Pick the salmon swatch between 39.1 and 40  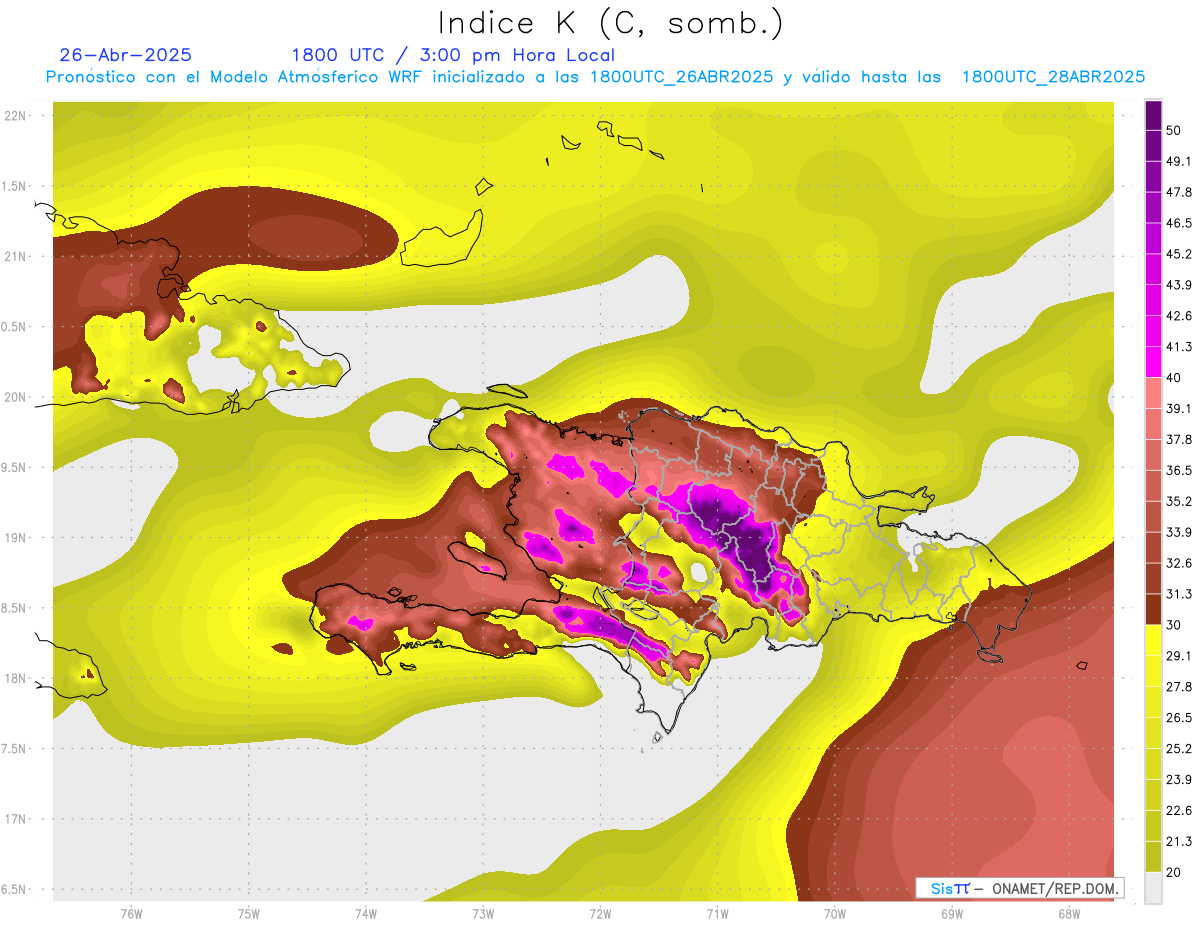point(1153,393)
